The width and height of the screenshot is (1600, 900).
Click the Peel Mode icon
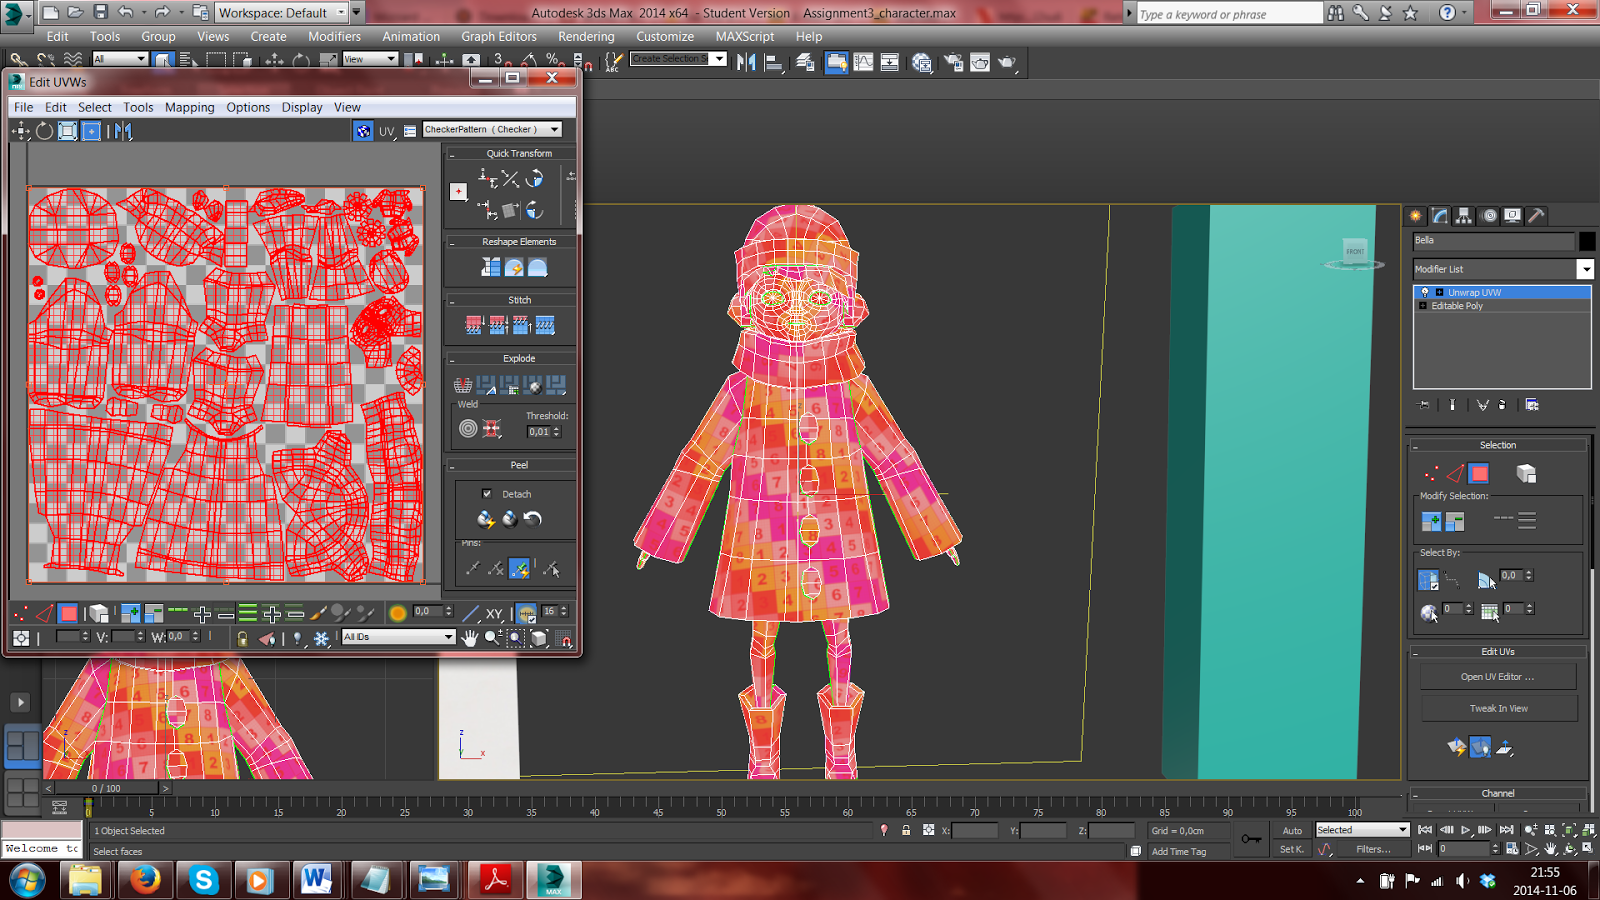(509, 518)
